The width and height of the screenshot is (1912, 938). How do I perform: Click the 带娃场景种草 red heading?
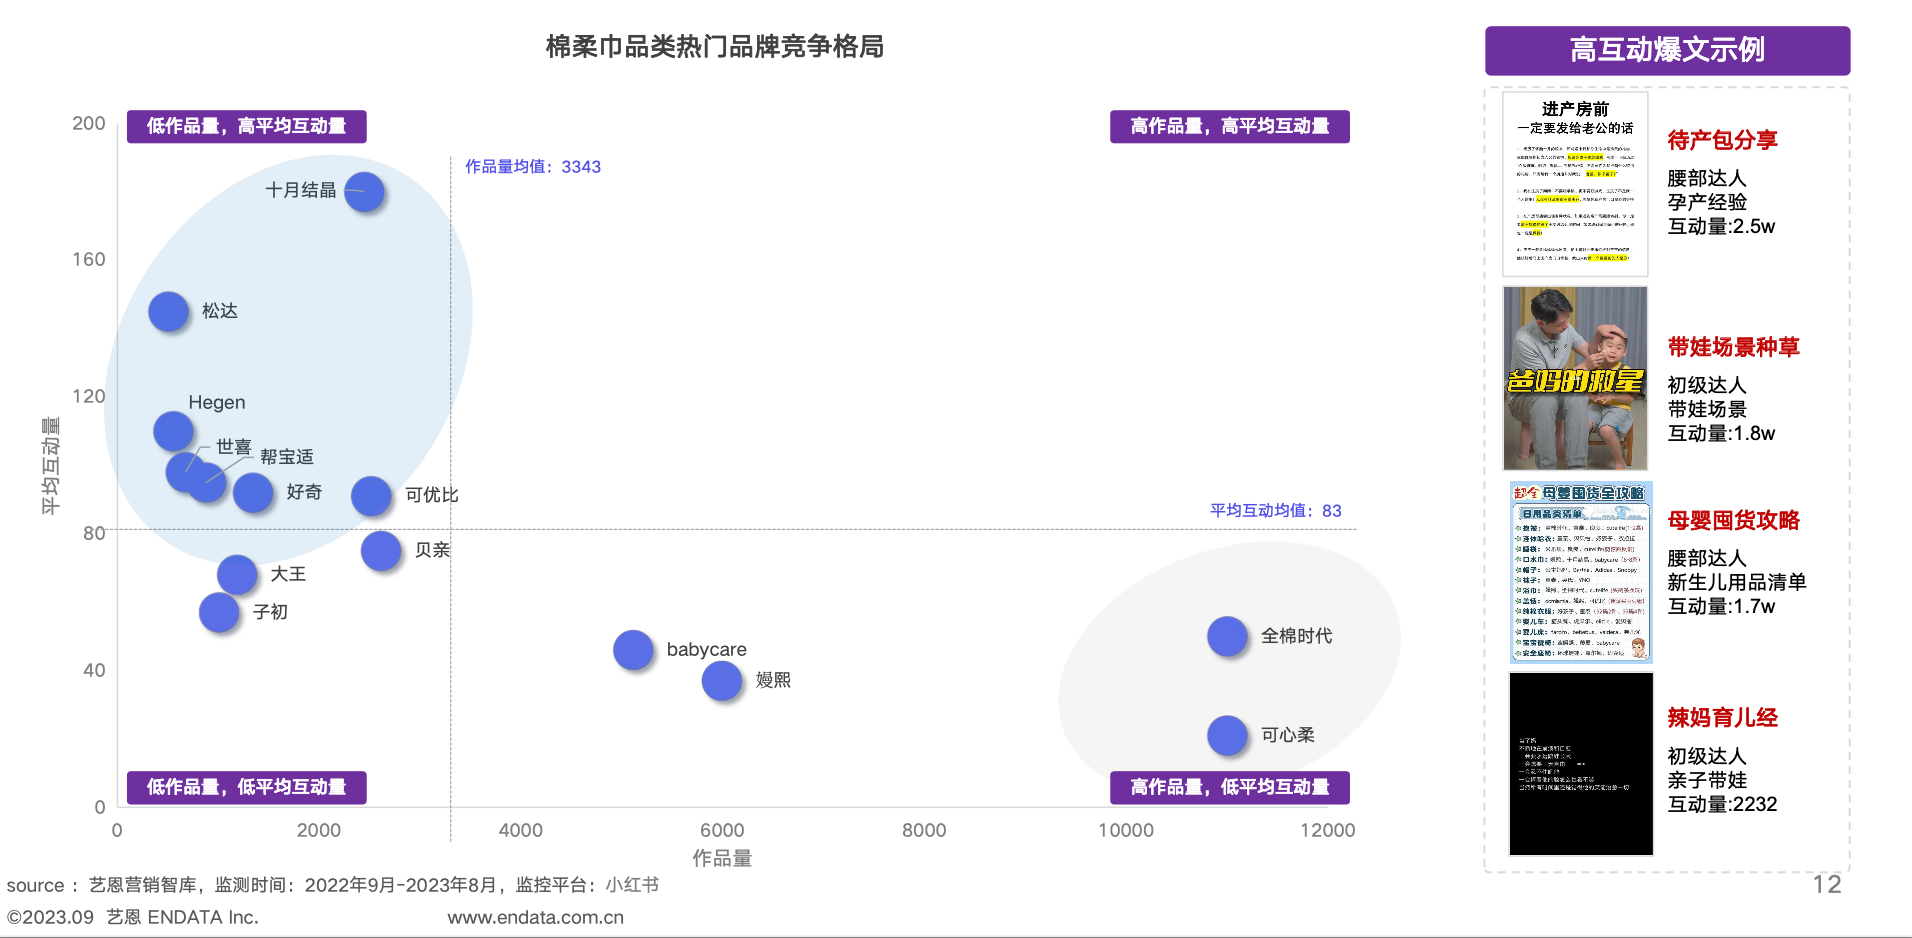tap(1733, 347)
